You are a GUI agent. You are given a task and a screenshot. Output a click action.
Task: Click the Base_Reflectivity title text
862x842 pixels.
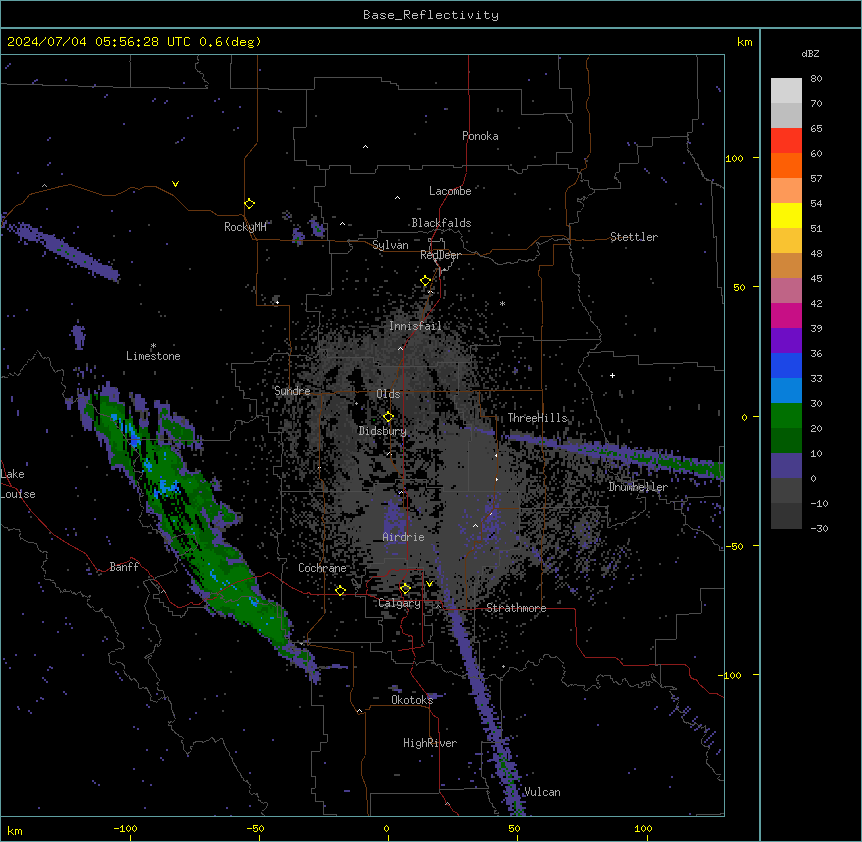(431, 15)
